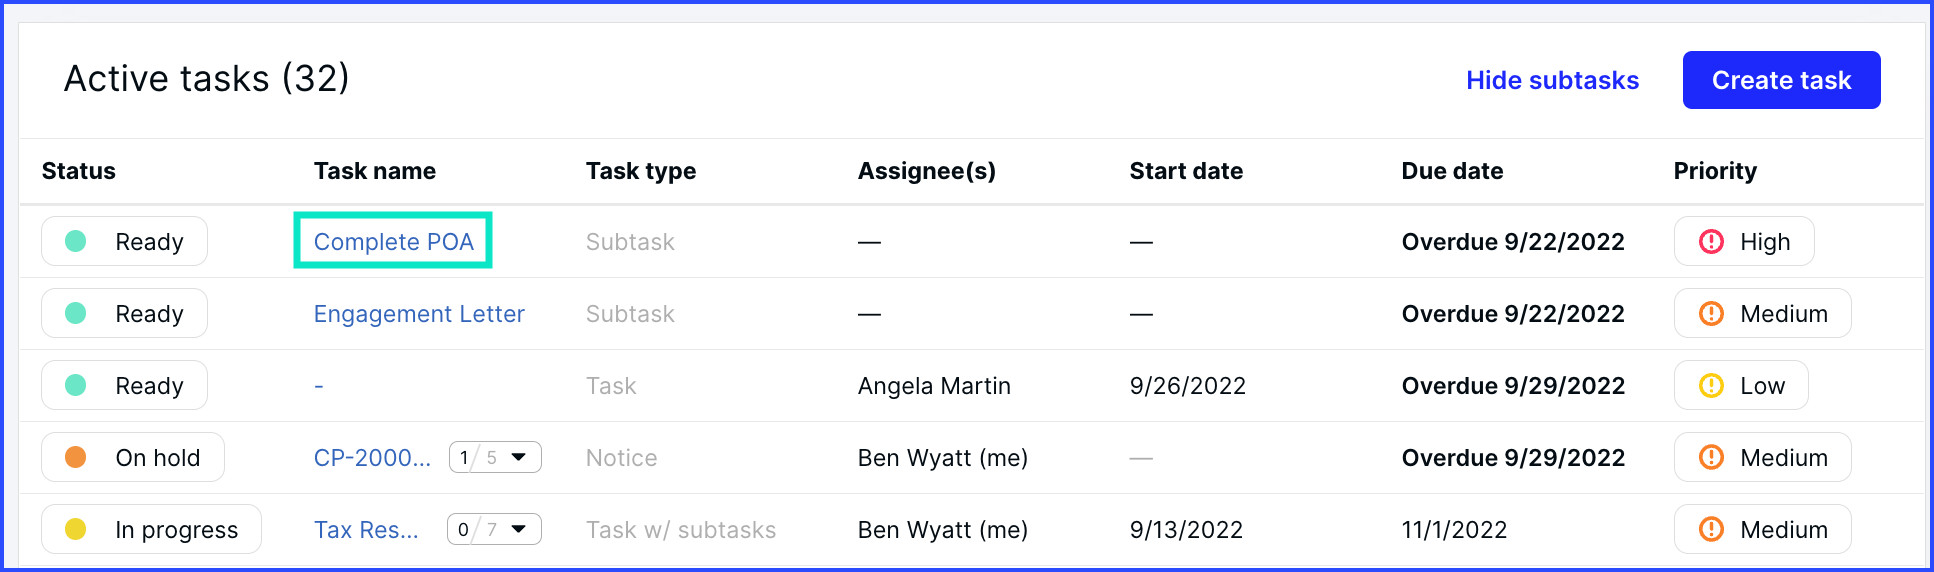The width and height of the screenshot is (1934, 572).
Task: Open the unnamed dash task link
Action: click(319, 386)
